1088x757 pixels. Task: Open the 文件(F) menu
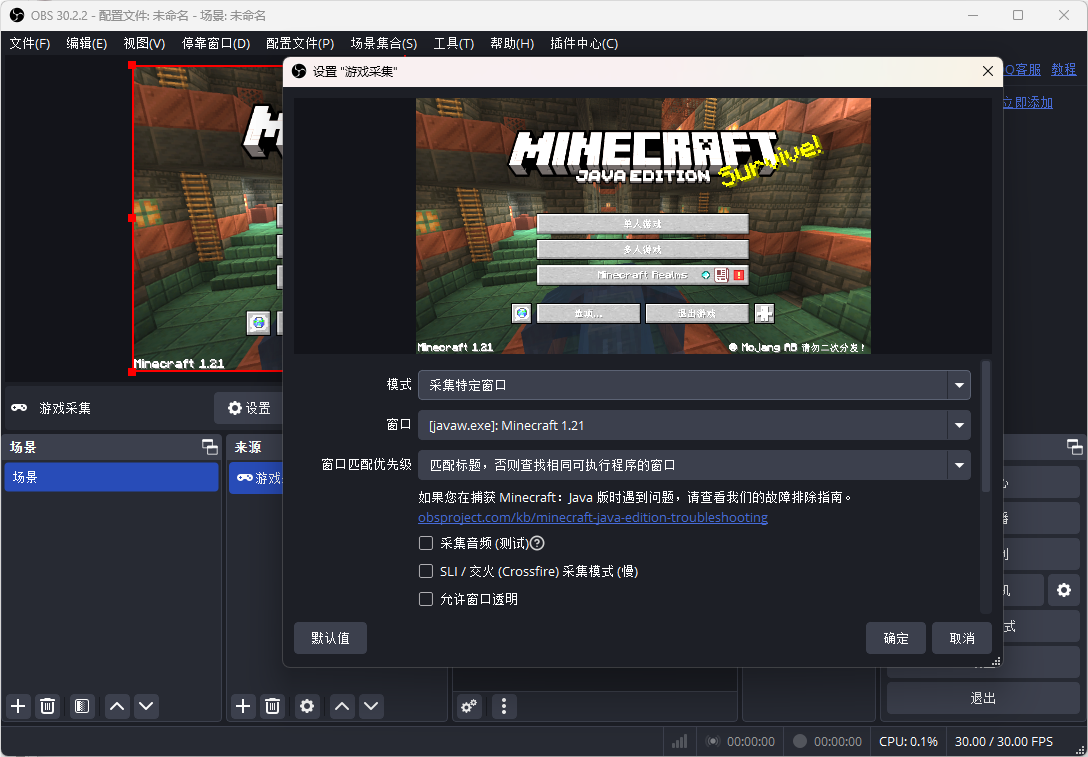tap(30, 44)
